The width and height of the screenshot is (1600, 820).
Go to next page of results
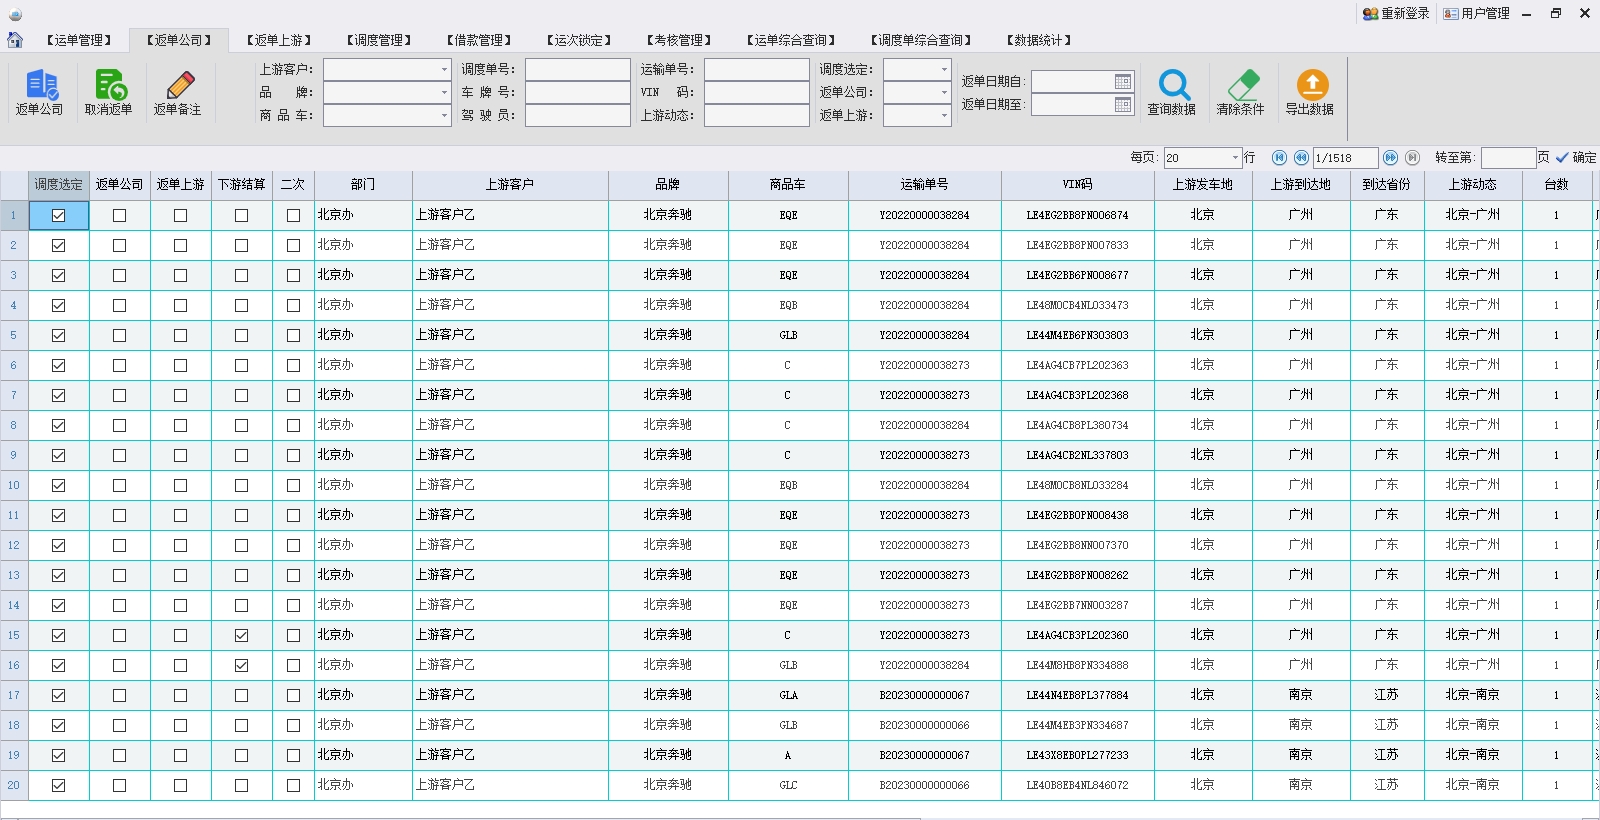coord(1390,158)
